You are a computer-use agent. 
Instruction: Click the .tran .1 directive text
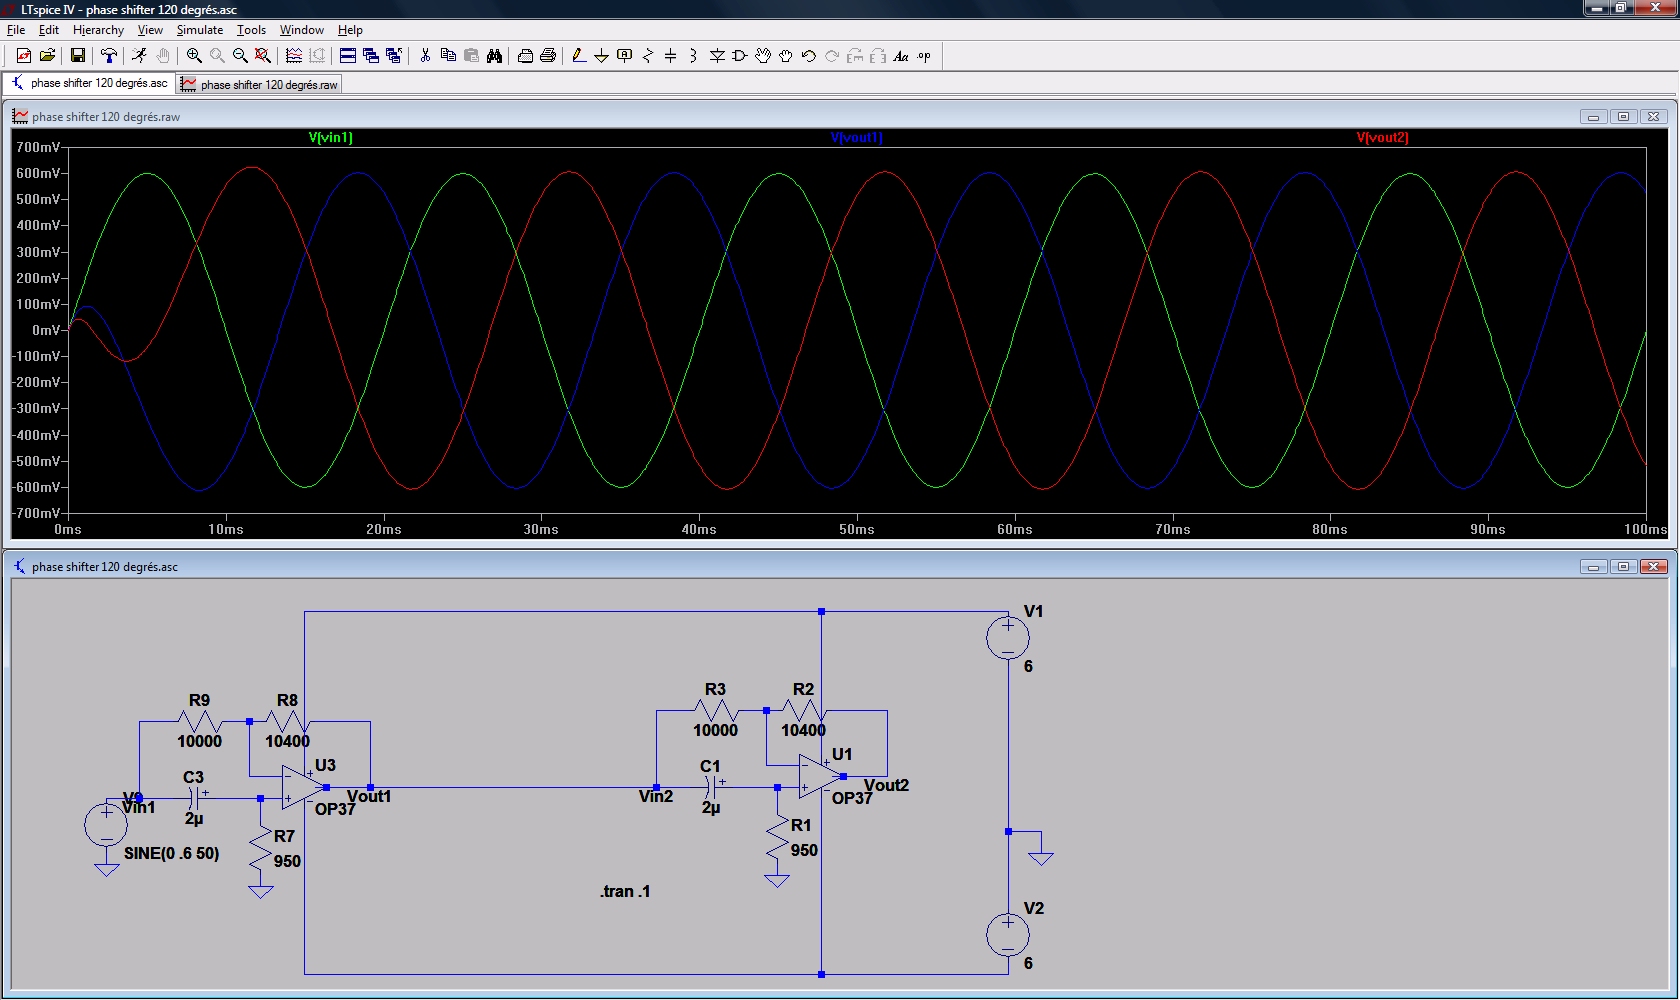tap(625, 891)
